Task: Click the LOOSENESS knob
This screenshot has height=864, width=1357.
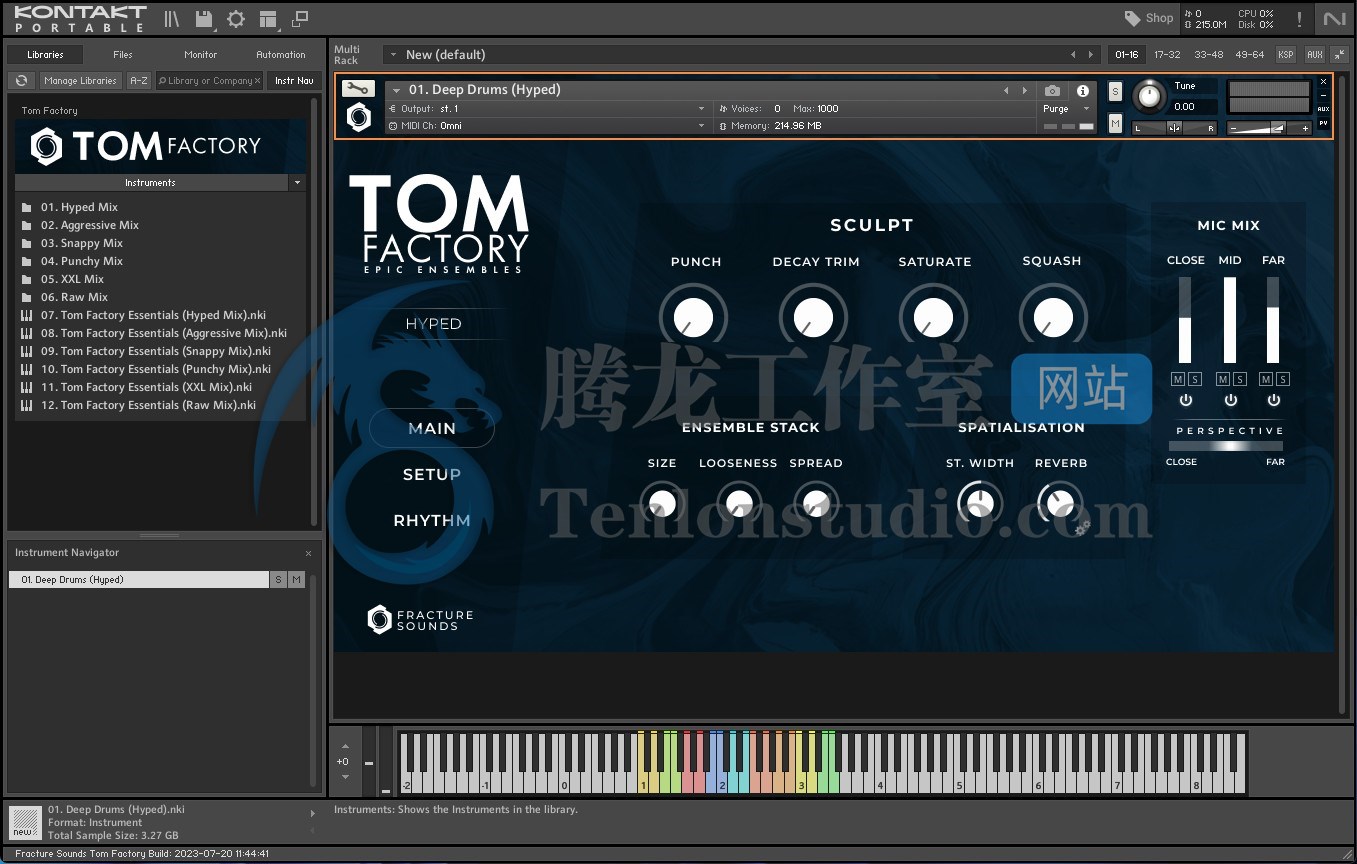Action: pos(738,503)
